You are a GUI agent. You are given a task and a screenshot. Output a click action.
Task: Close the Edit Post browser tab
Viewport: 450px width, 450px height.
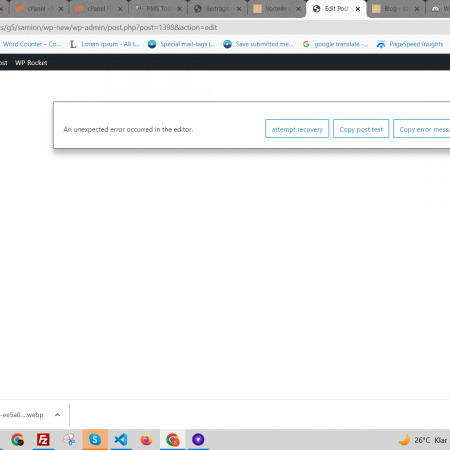click(358, 9)
